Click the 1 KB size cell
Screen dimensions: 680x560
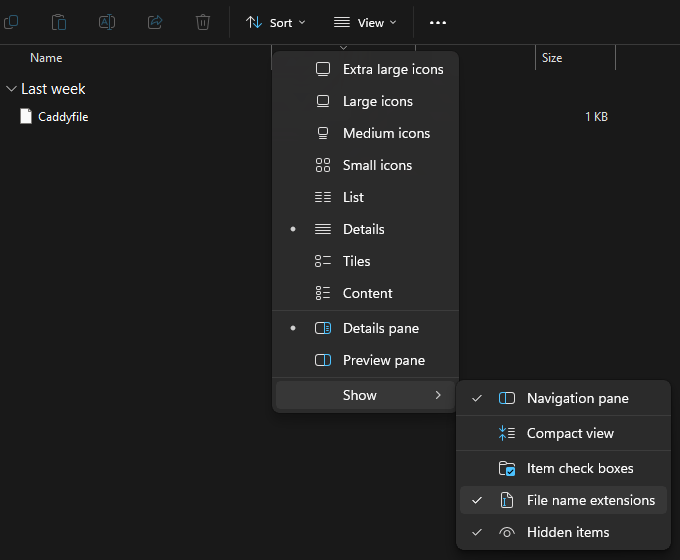596,117
